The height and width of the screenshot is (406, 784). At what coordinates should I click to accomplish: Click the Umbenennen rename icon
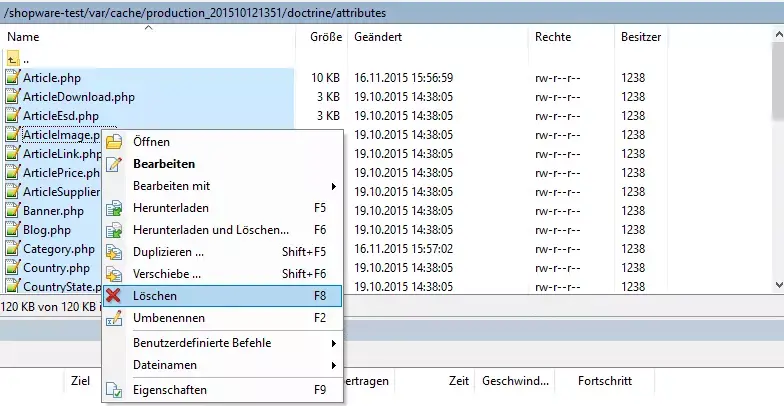115,318
